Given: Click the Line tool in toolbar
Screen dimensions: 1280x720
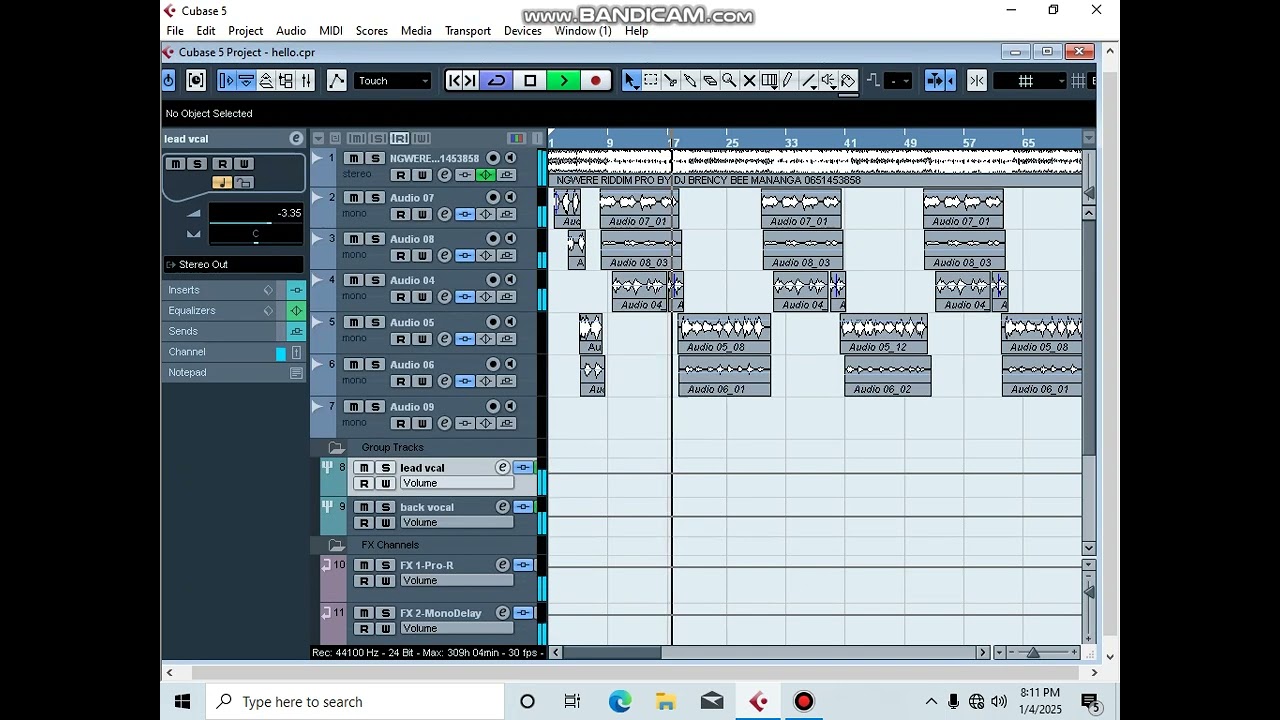Looking at the screenshot, I should click(808, 81).
